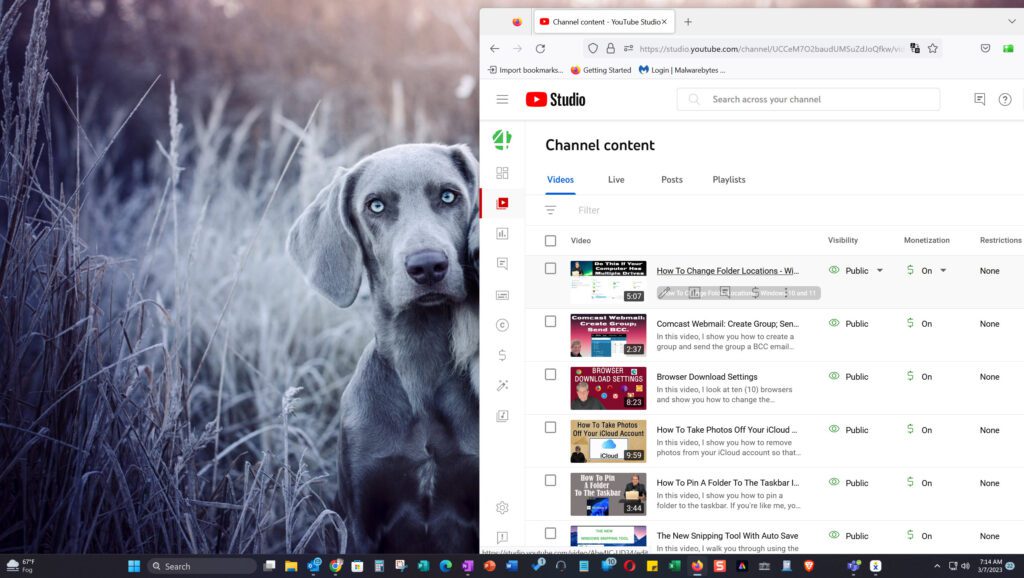Click the pencil Details icon on hovered video
Viewport: 1024px width, 578px height.
pyautogui.click(x=664, y=293)
